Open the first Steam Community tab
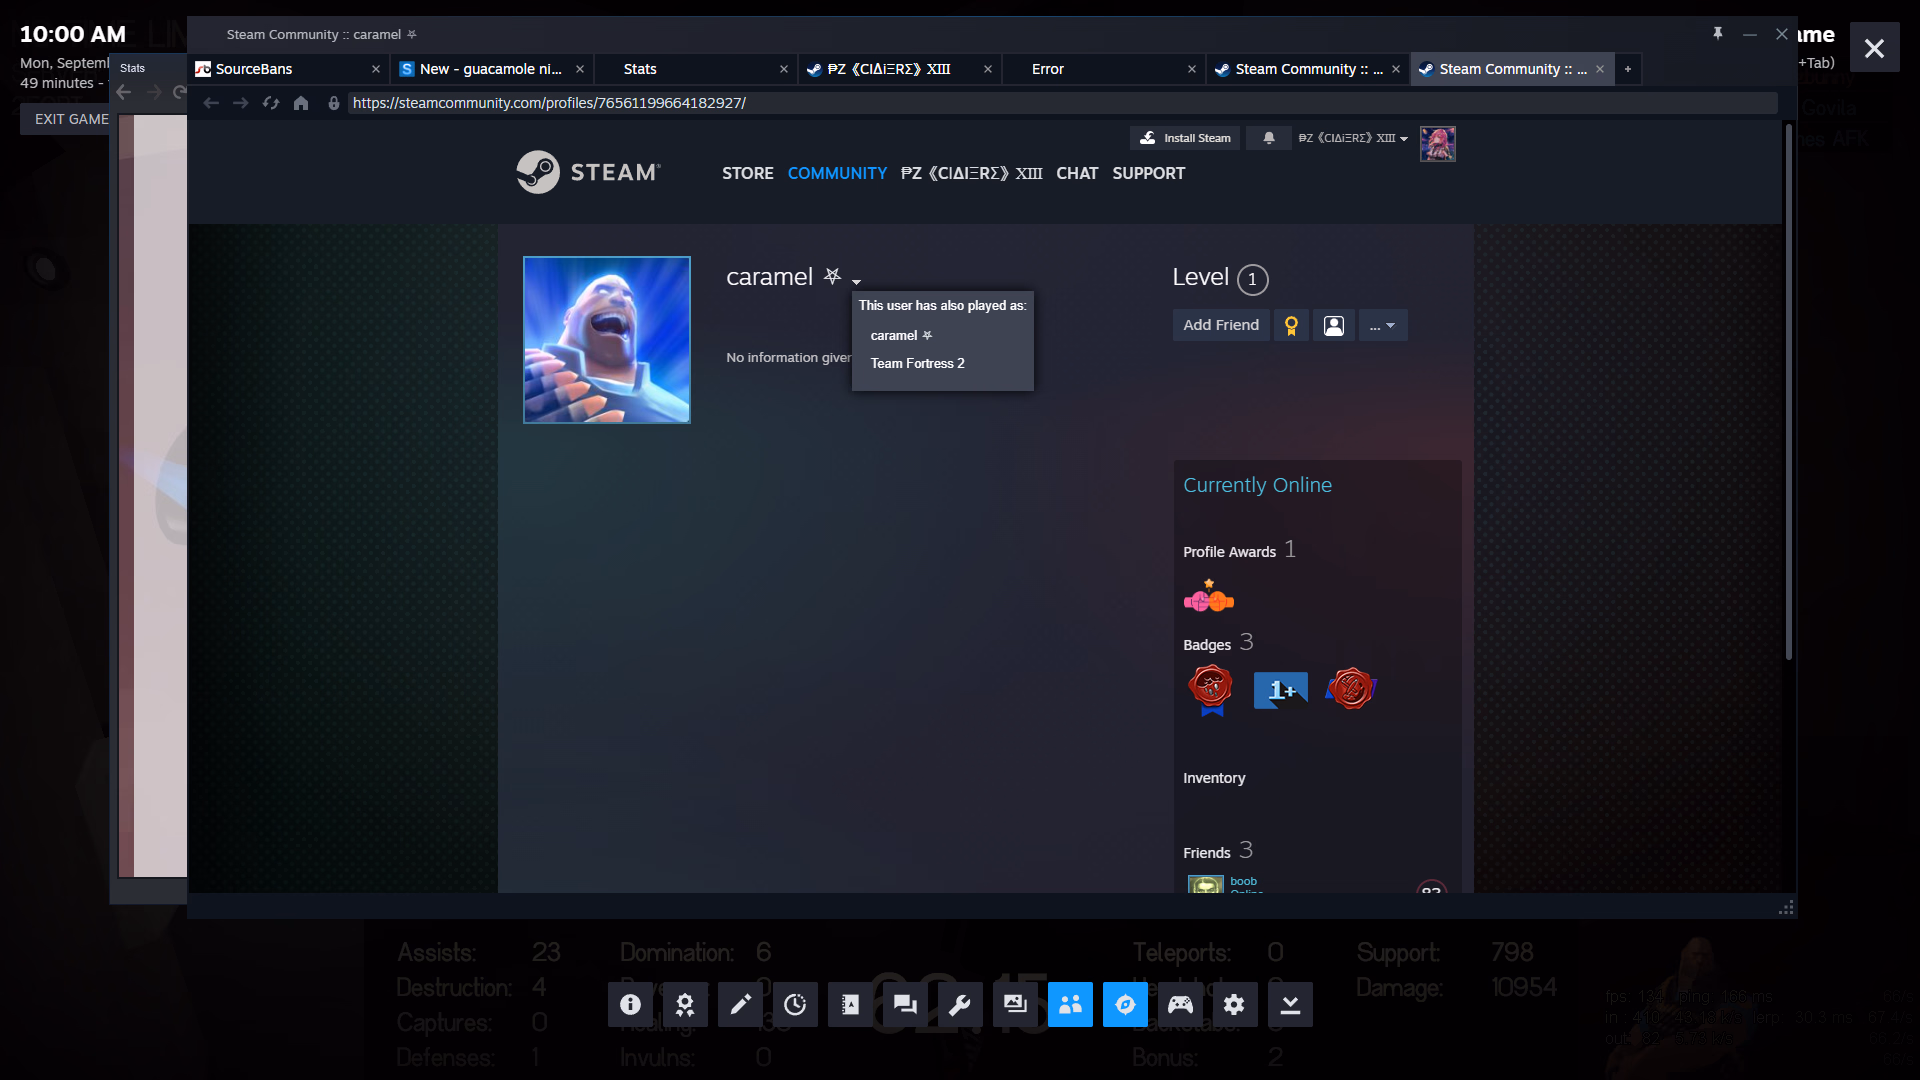Viewport: 1920px width, 1080px height. pyautogui.click(x=1309, y=69)
